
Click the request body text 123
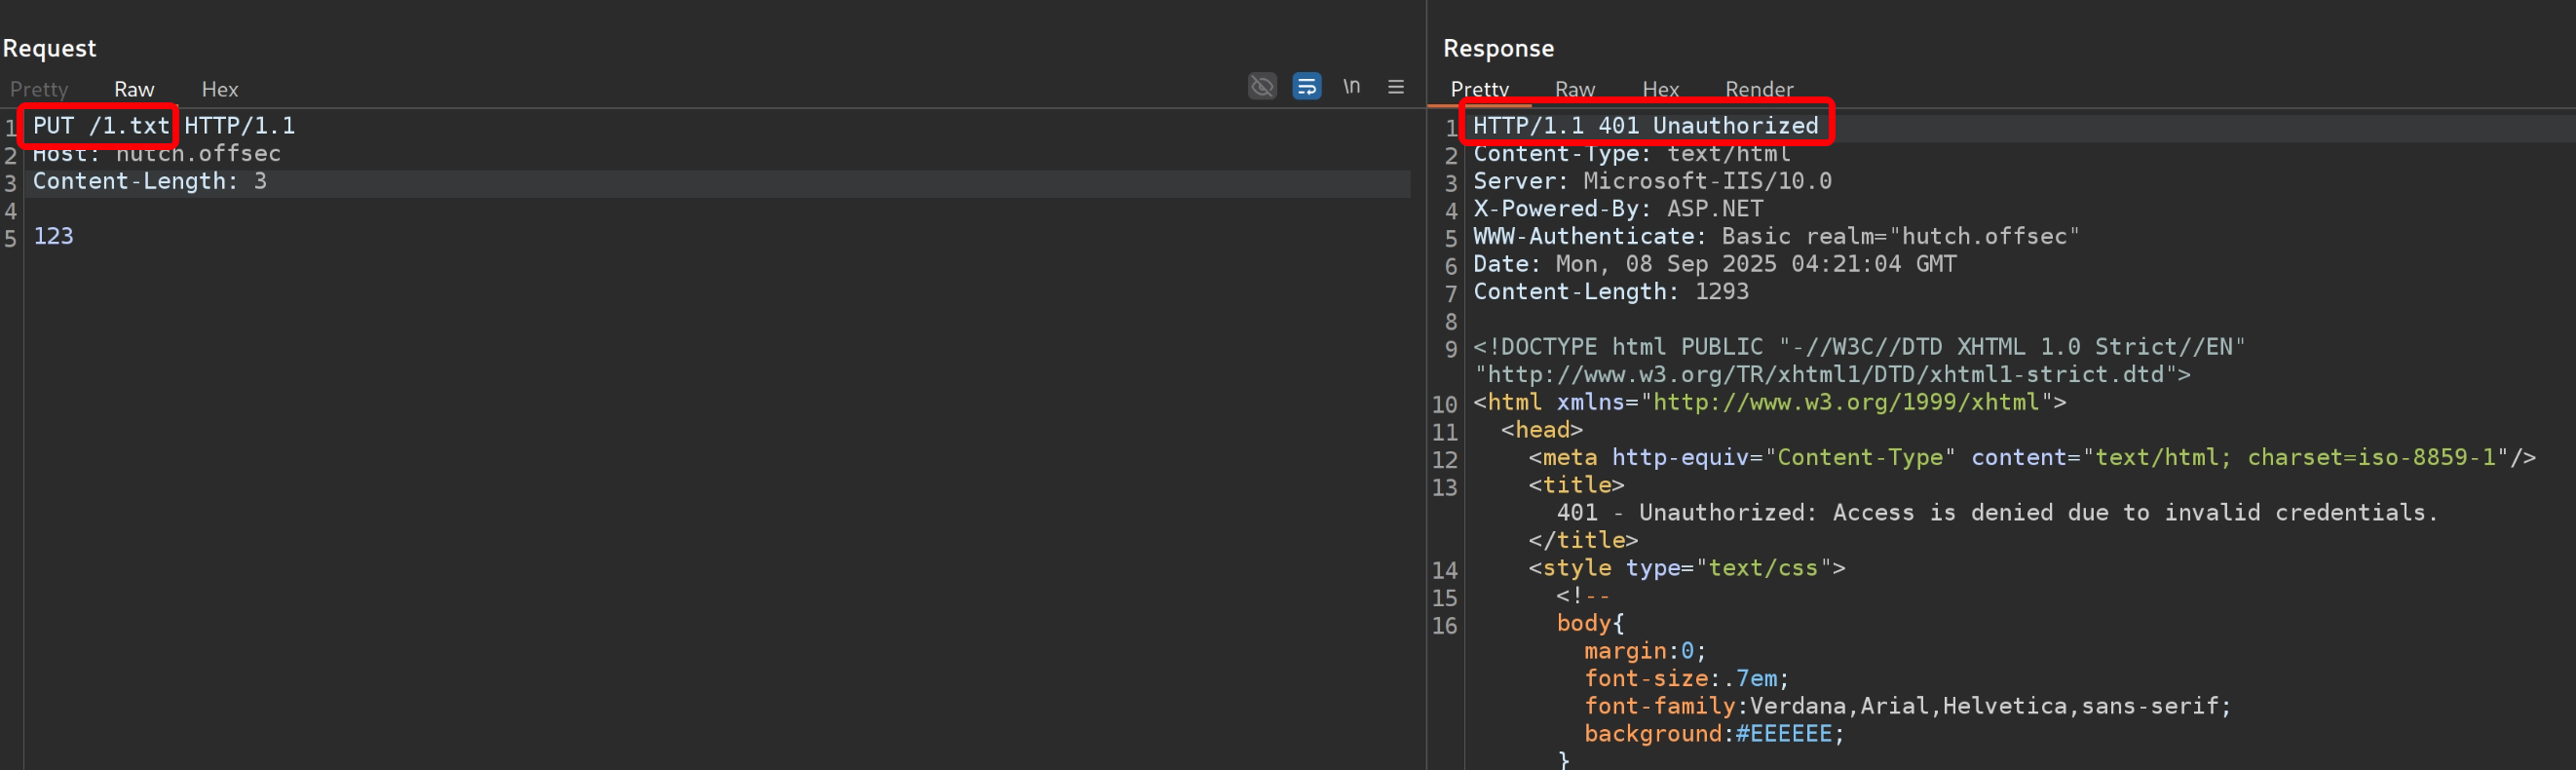pyautogui.click(x=53, y=237)
